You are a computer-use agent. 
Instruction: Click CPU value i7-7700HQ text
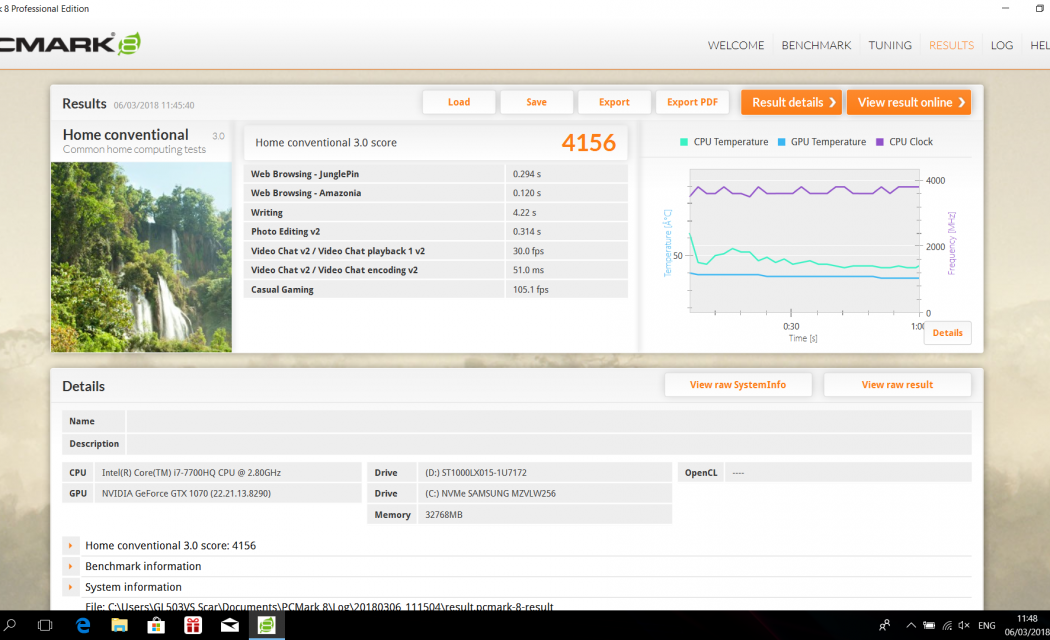pyautogui.click(x=191, y=473)
